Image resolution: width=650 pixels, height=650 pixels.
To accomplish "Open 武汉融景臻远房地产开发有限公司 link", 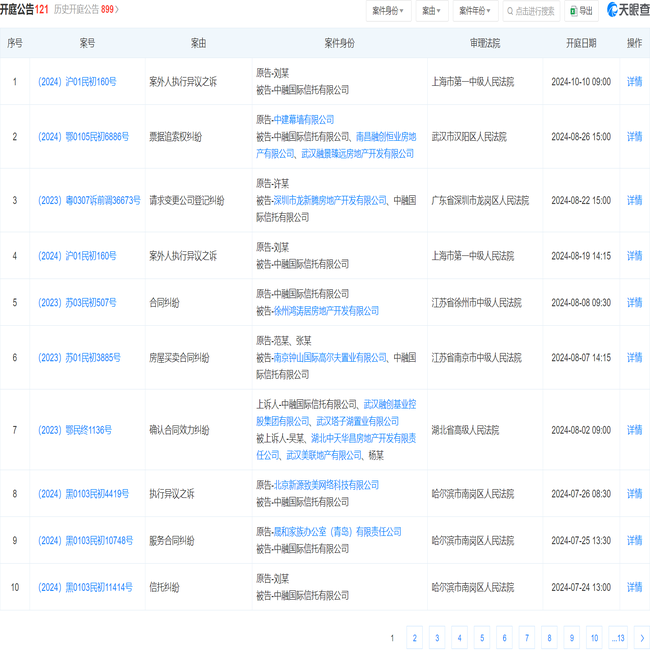I will click(357, 154).
